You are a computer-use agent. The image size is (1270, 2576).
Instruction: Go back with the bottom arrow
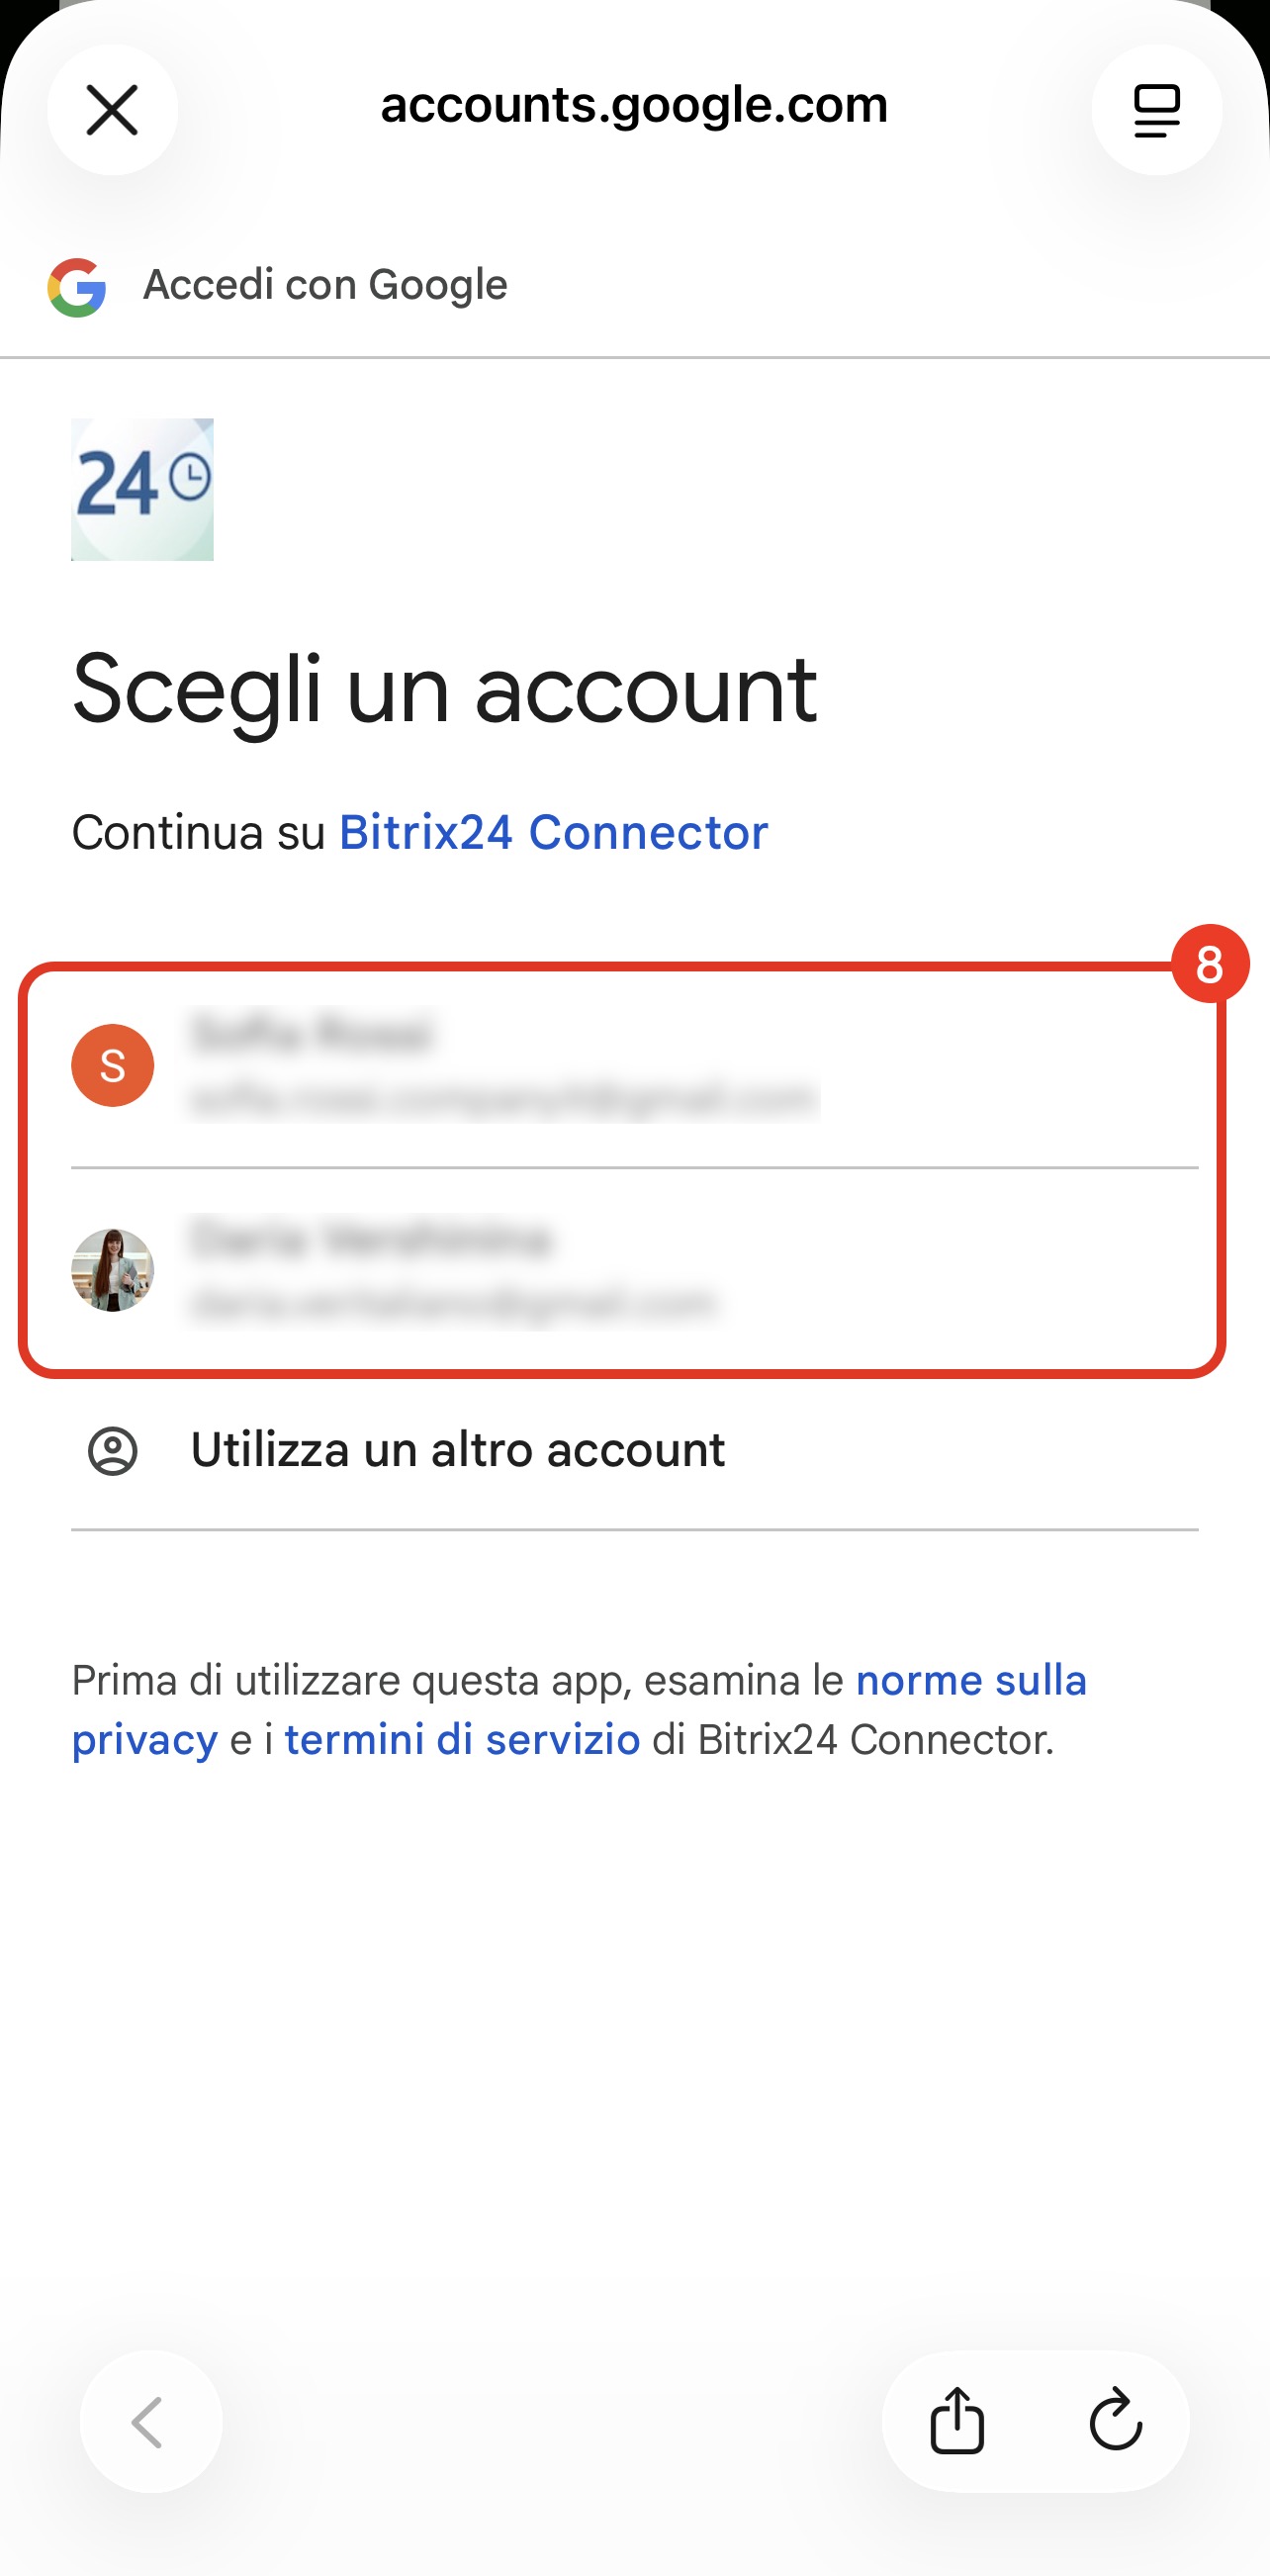[x=150, y=2421]
